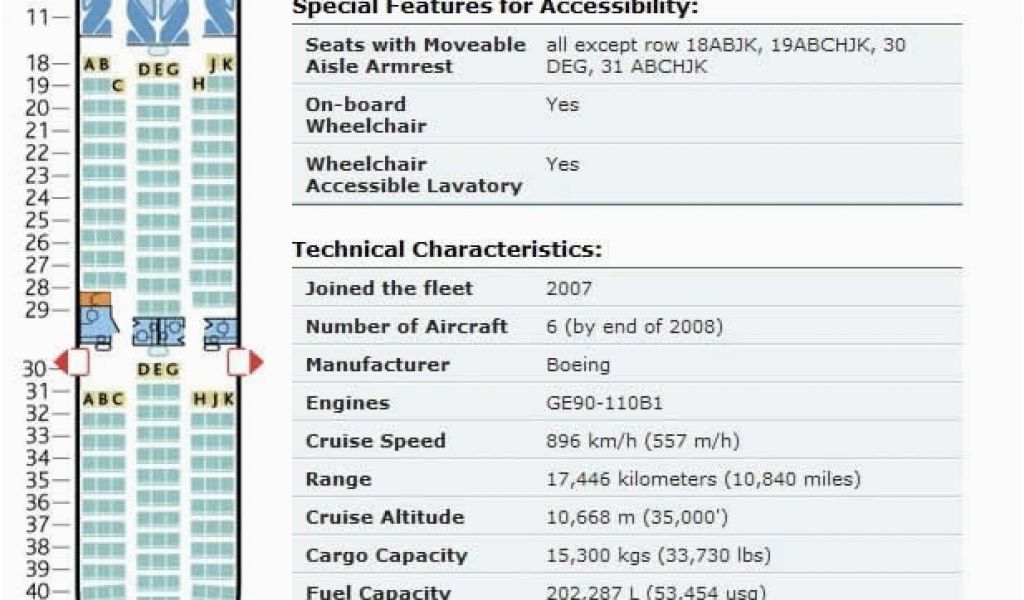Image resolution: width=1024 pixels, height=600 pixels.
Task: Select the row 18 DEG seat label
Action: point(158,69)
